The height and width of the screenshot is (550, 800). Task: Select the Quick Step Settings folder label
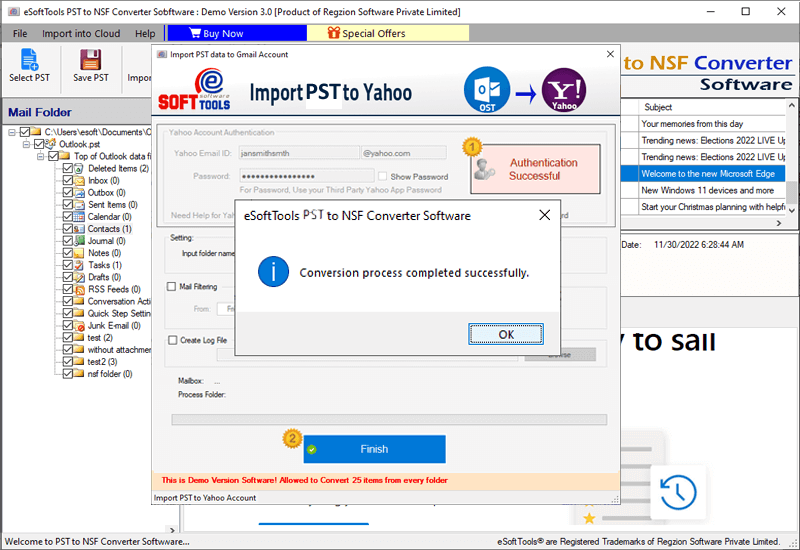[119, 313]
